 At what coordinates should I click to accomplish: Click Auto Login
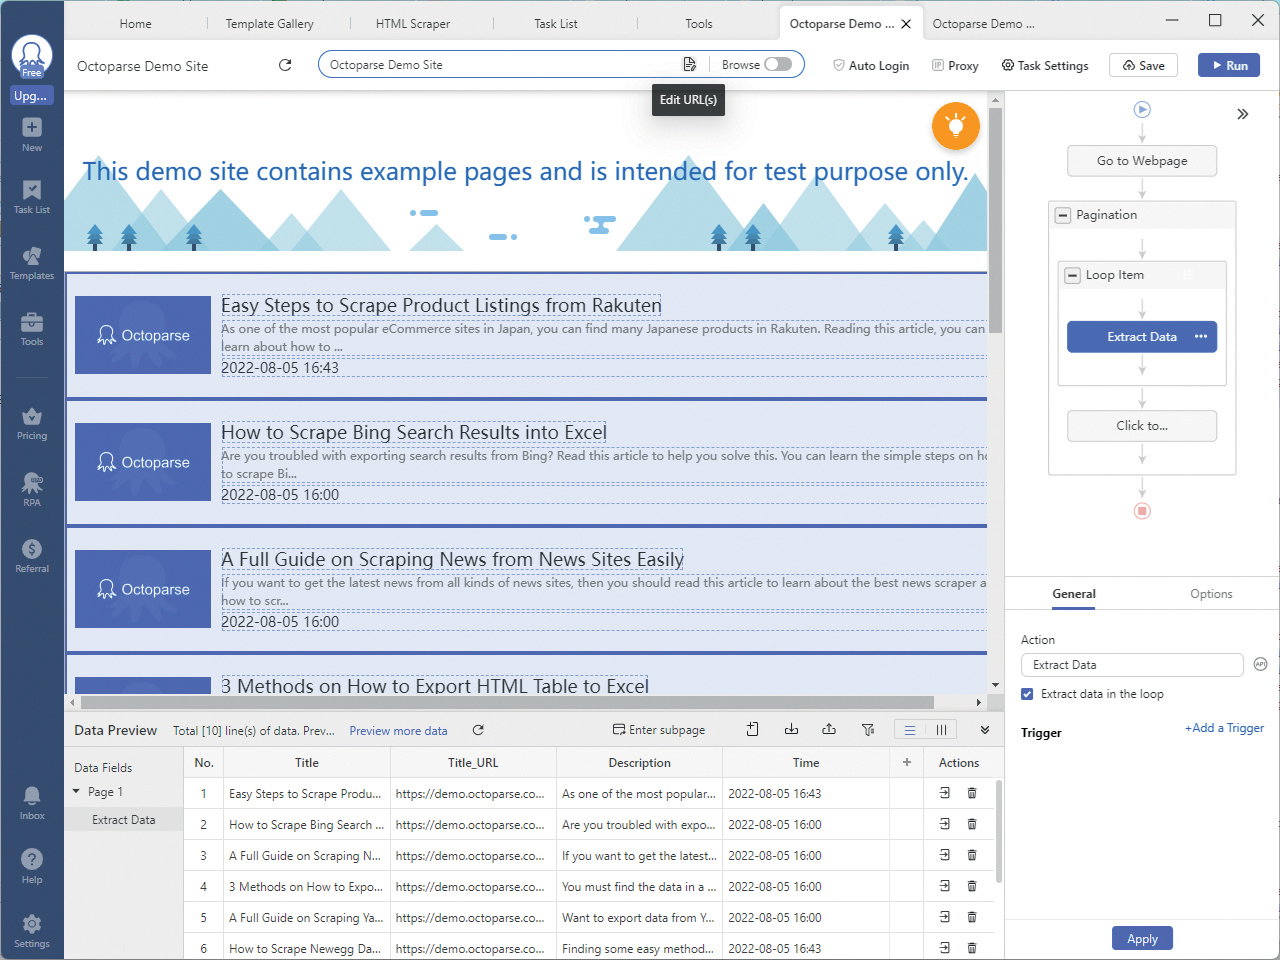tap(871, 65)
